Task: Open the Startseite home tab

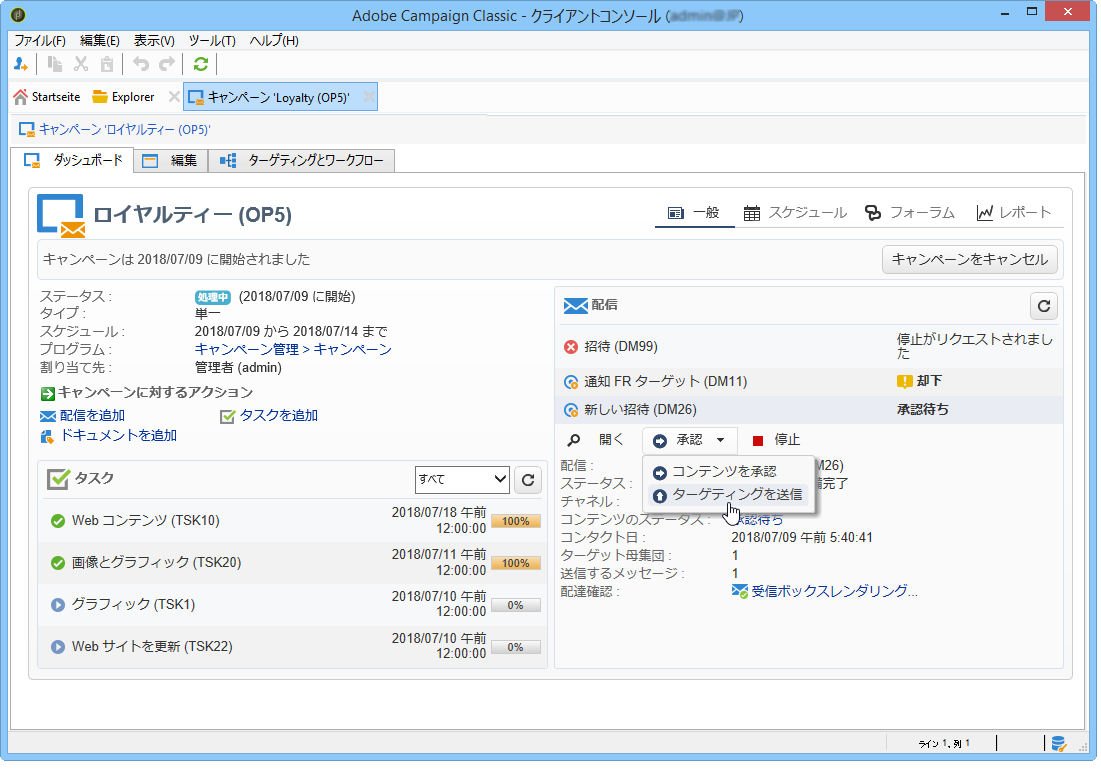Action: pos(47,97)
